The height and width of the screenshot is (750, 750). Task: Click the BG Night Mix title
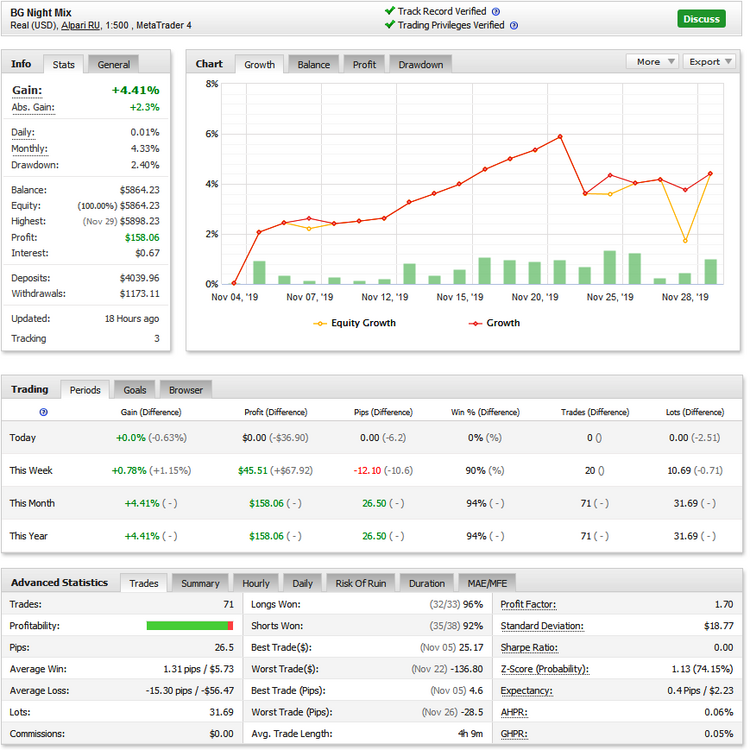coord(41,13)
